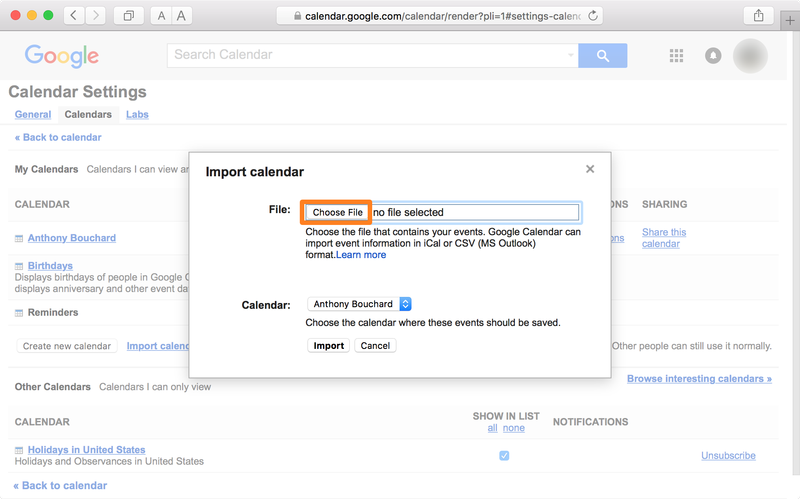Click the calendar icon beside Reminders
This screenshot has width=800, height=499.
[x=19, y=313]
